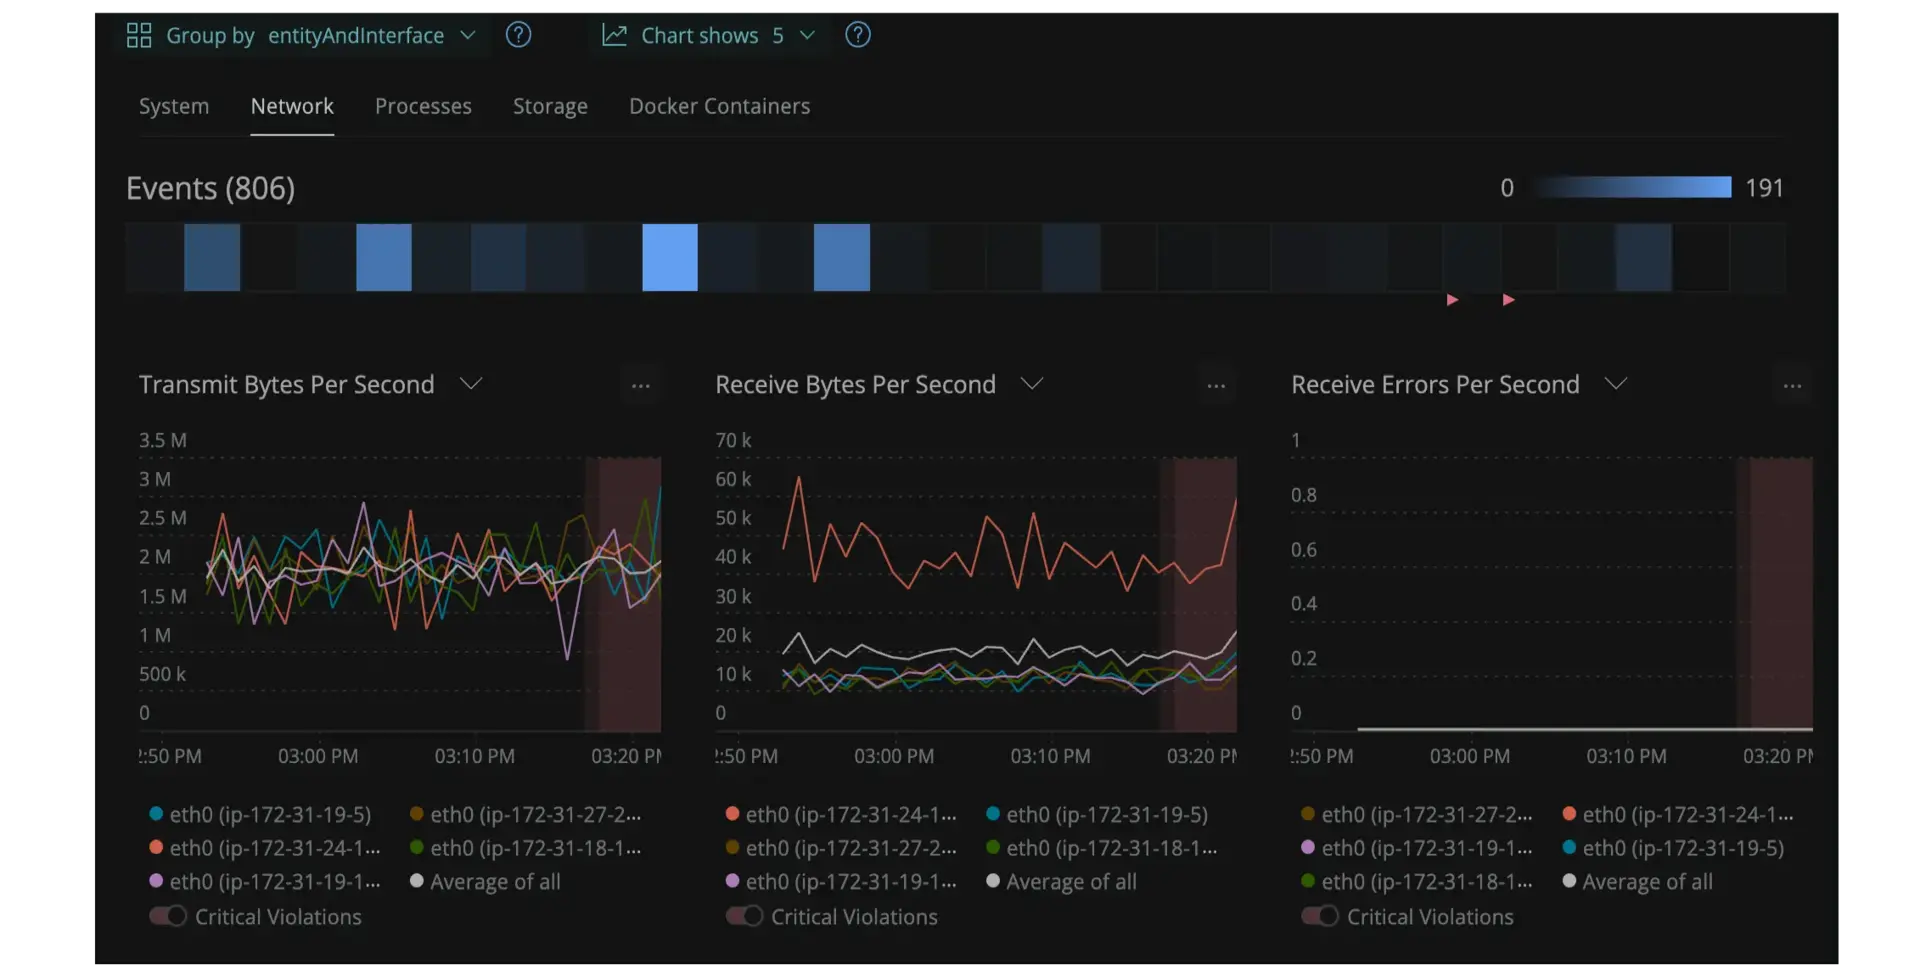Click red critical region in Transmit Bytes chart
This screenshot has width=1920, height=971.
click(629, 594)
